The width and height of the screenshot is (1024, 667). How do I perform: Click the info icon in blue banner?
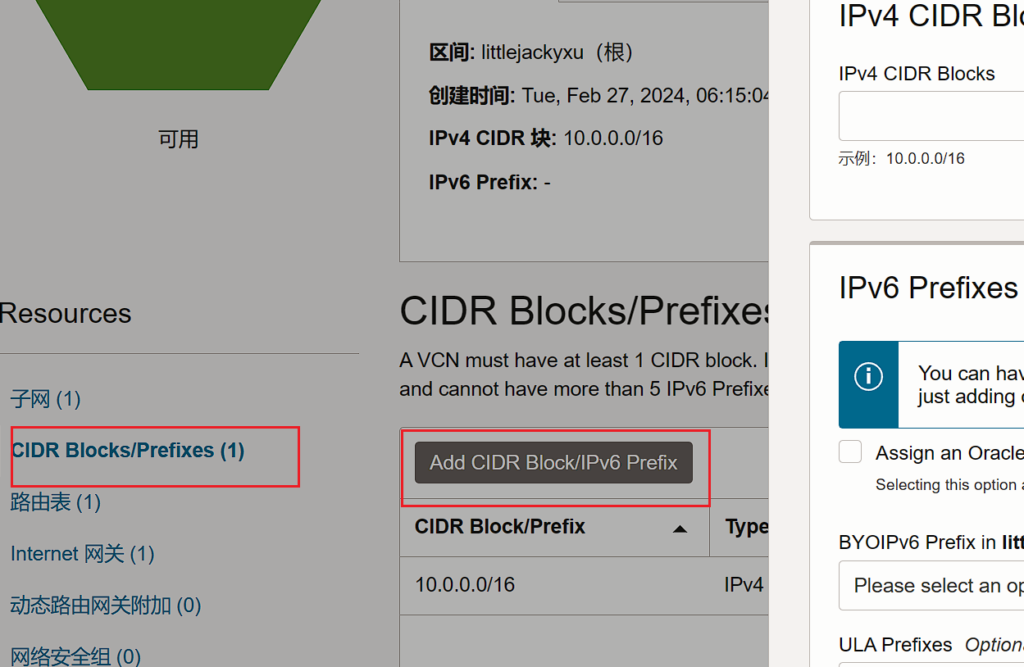(868, 376)
